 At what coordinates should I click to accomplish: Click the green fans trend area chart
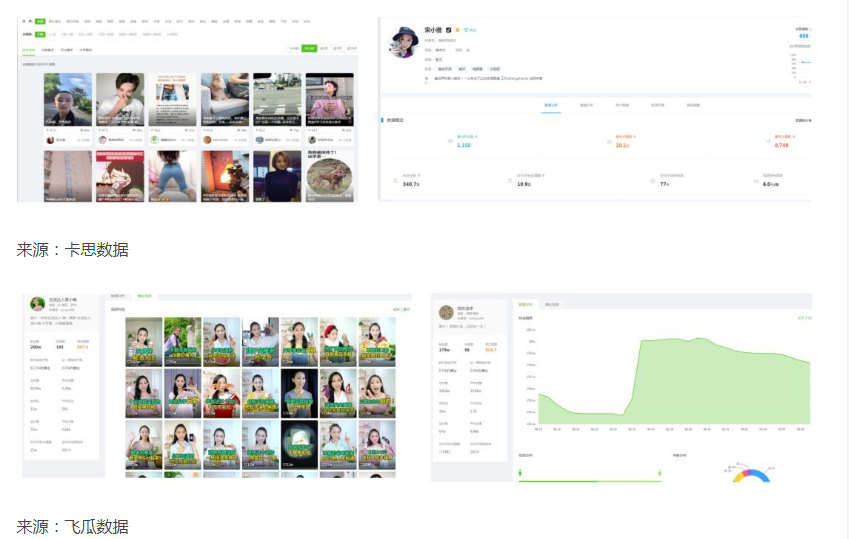(674, 381)
